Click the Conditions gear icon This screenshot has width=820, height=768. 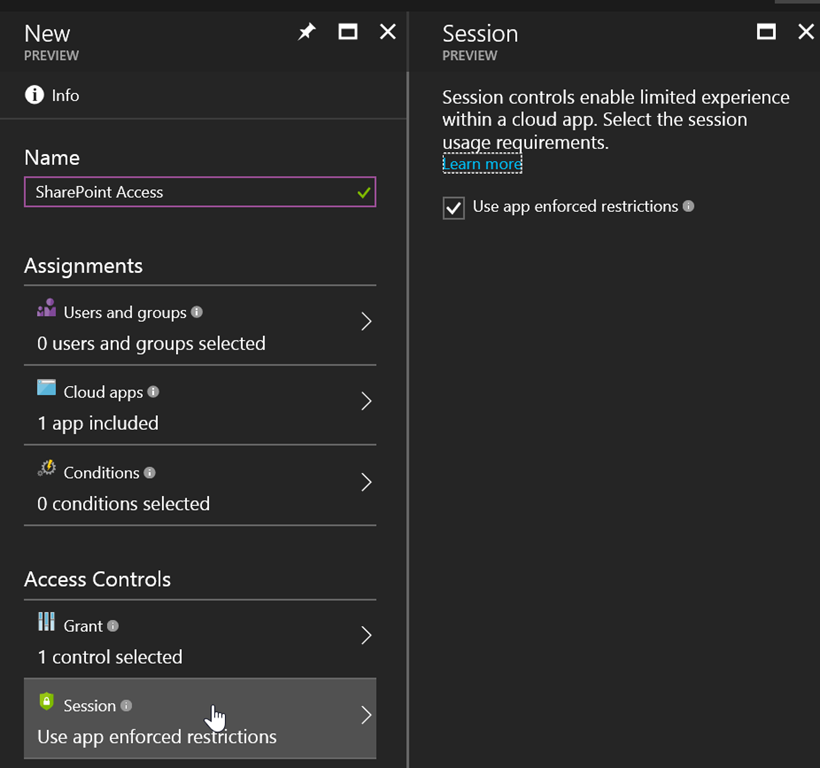click(46, 469)
